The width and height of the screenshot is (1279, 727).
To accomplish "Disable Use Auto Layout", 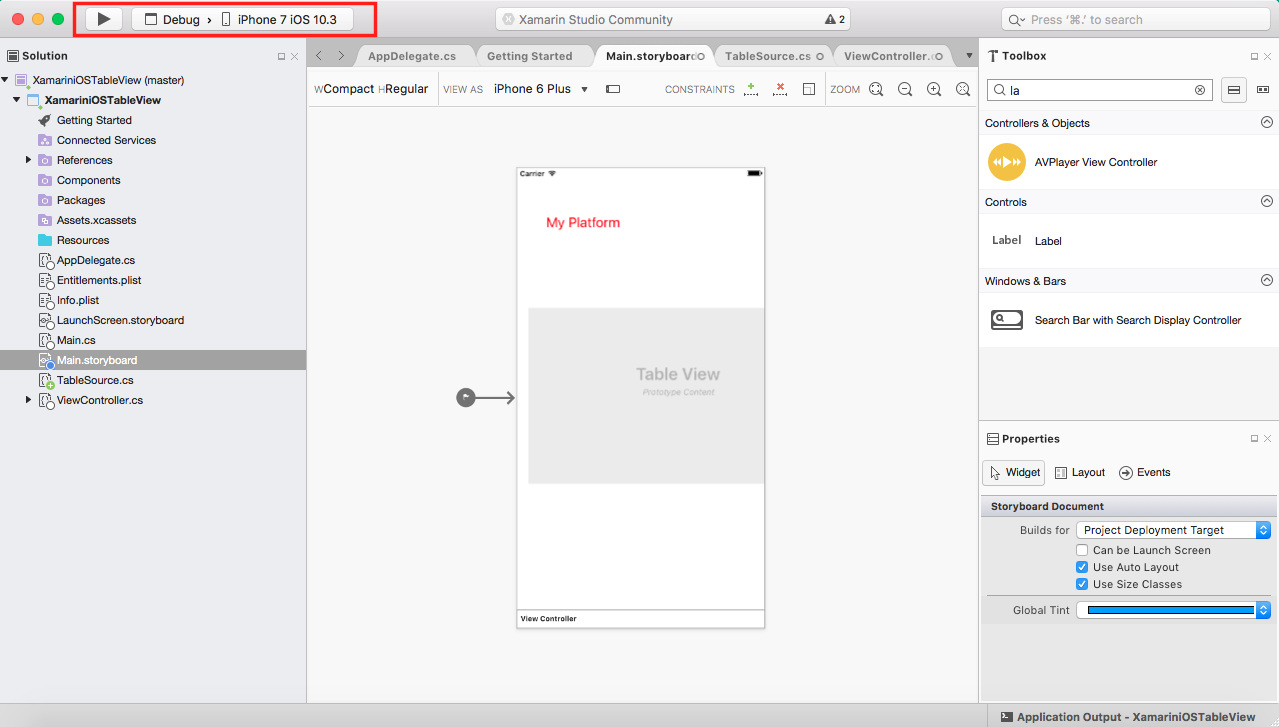I will pyautogui.click(x=1081, y=566).
